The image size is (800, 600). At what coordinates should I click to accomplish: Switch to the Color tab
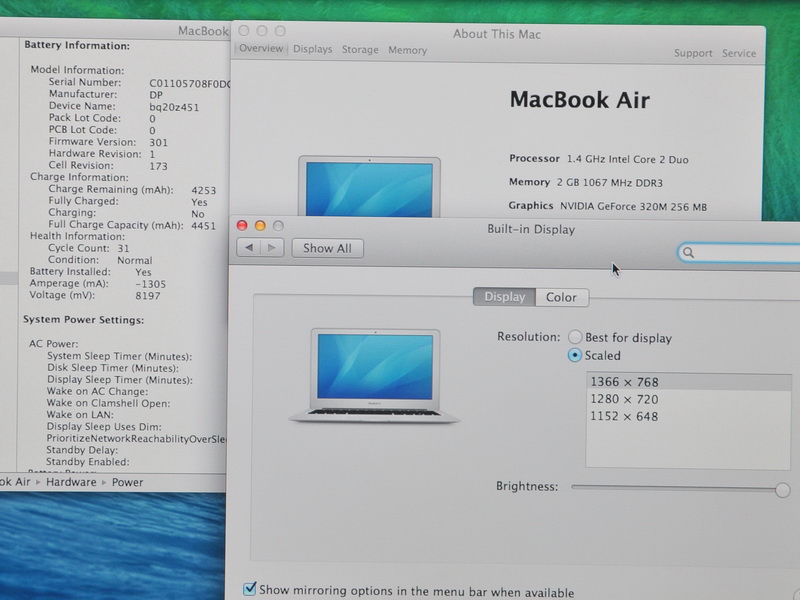click(x=561, y=297)
